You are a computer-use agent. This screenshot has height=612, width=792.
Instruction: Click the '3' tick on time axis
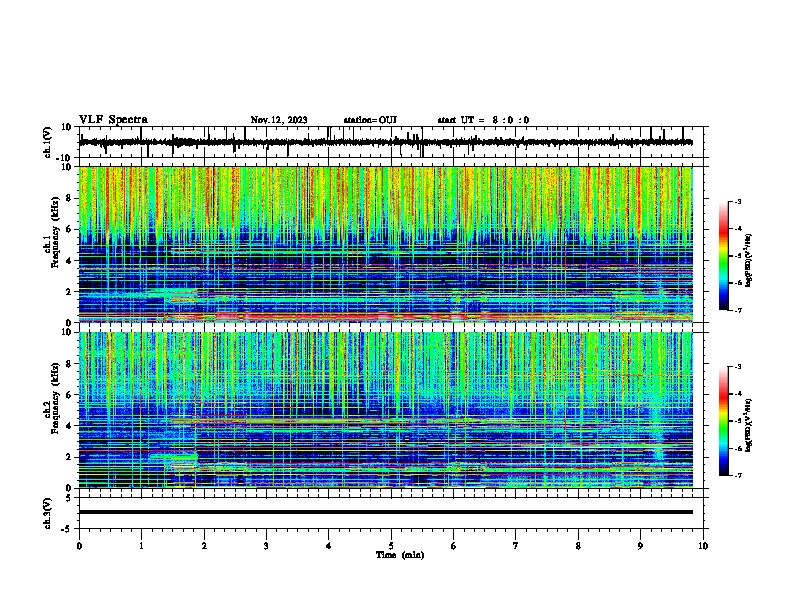click(266, 546)
